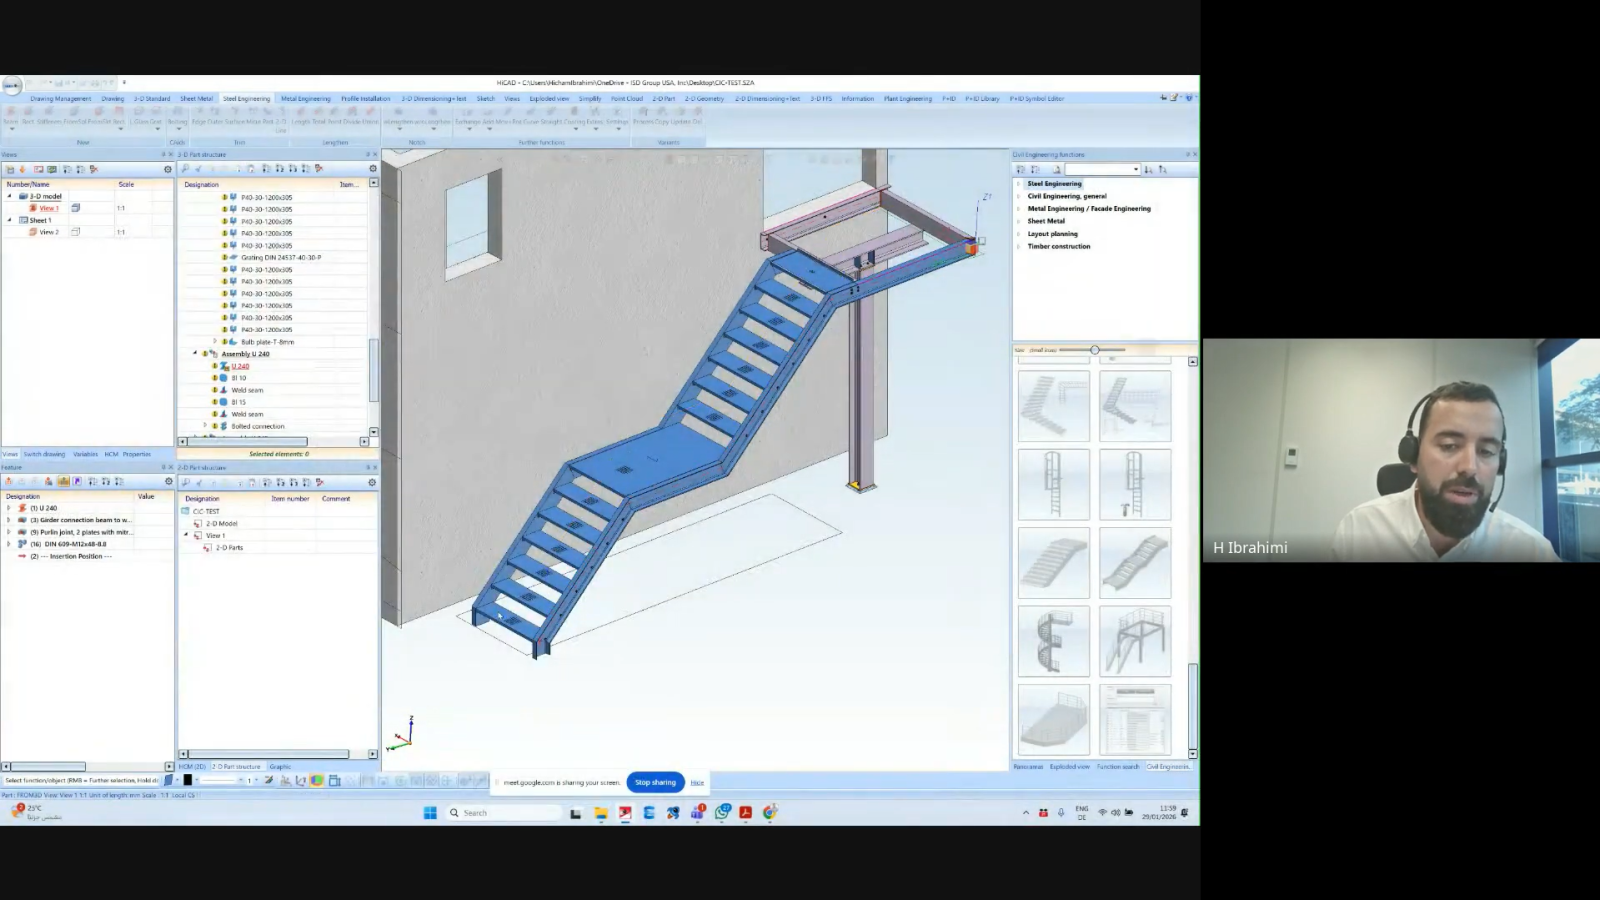Open the Views panel settings gear
Screen dimensions: 1600x900
pyautogui.click(x=168, y=169)
